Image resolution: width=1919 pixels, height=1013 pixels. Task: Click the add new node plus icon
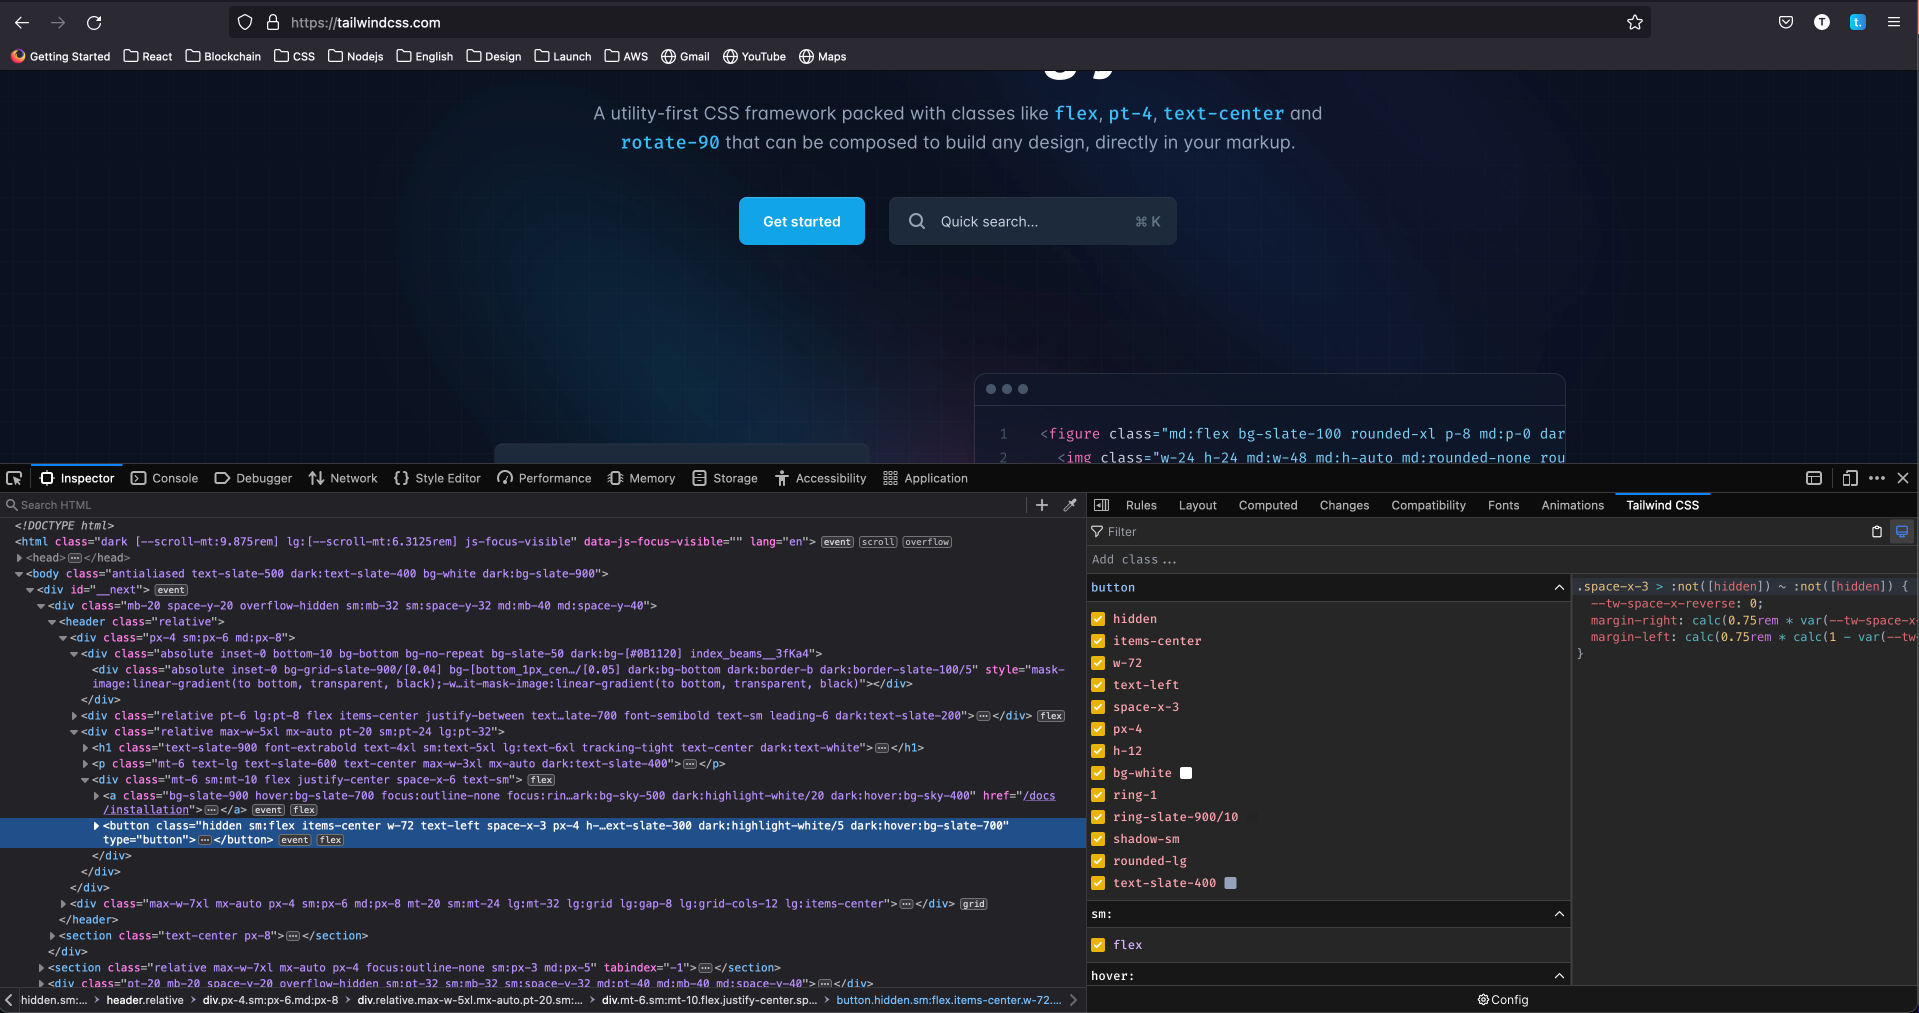[x=1042, y=505]
